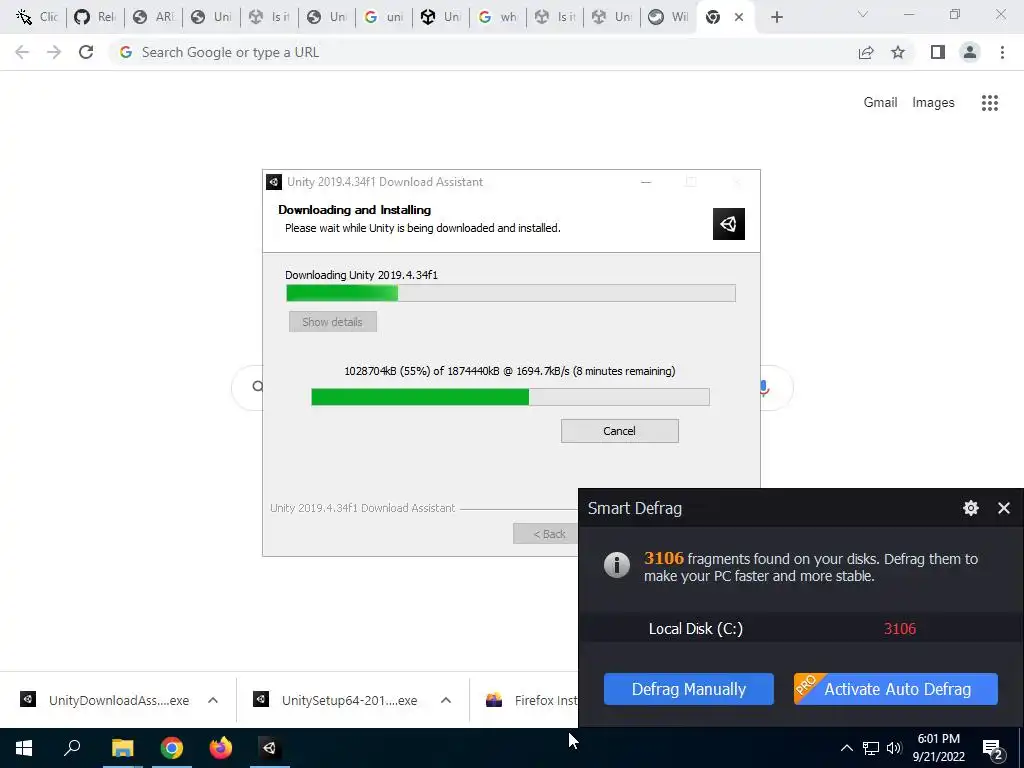
Task: Click the Back button in Unity installer
Action: tap(547, 534)
